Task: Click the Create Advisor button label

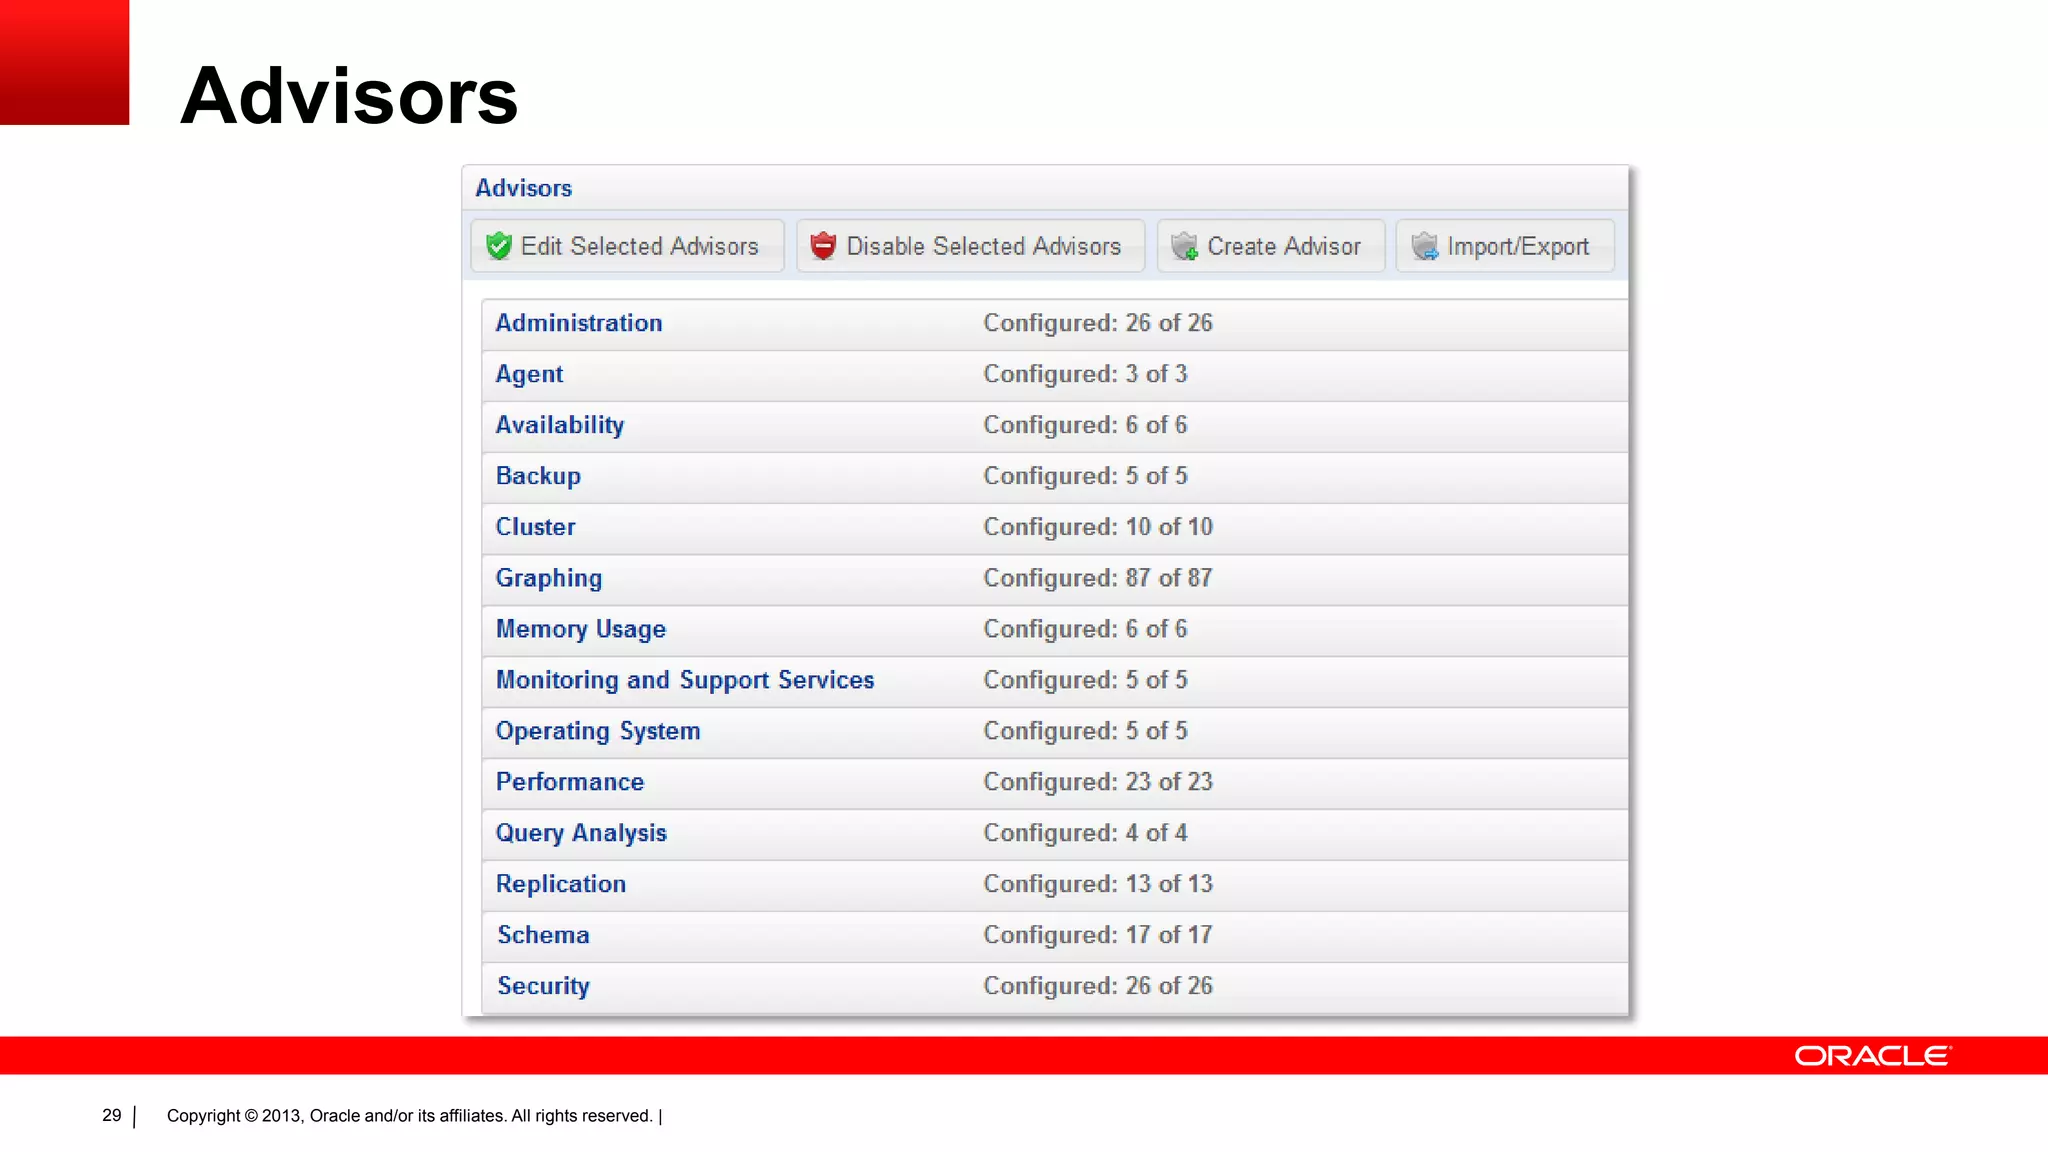Action: (1284, 246)
